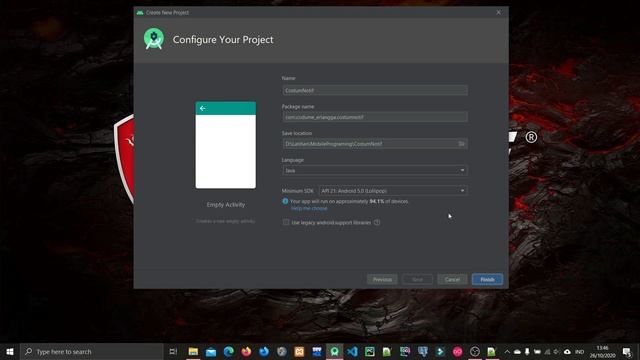The image size is (640, 360).
Task: Open the Language dropdown showing Java
Action: click(375, 170)
